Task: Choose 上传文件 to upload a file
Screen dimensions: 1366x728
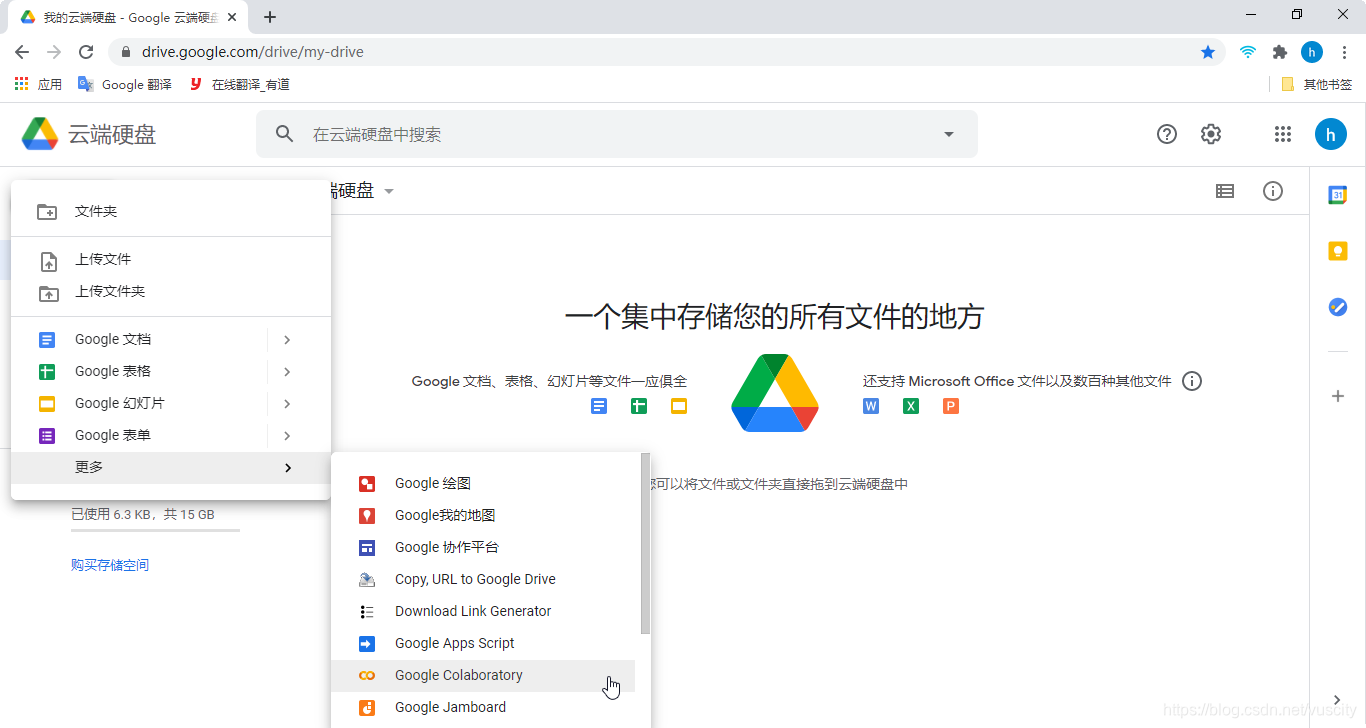Action: pos(171,259)
